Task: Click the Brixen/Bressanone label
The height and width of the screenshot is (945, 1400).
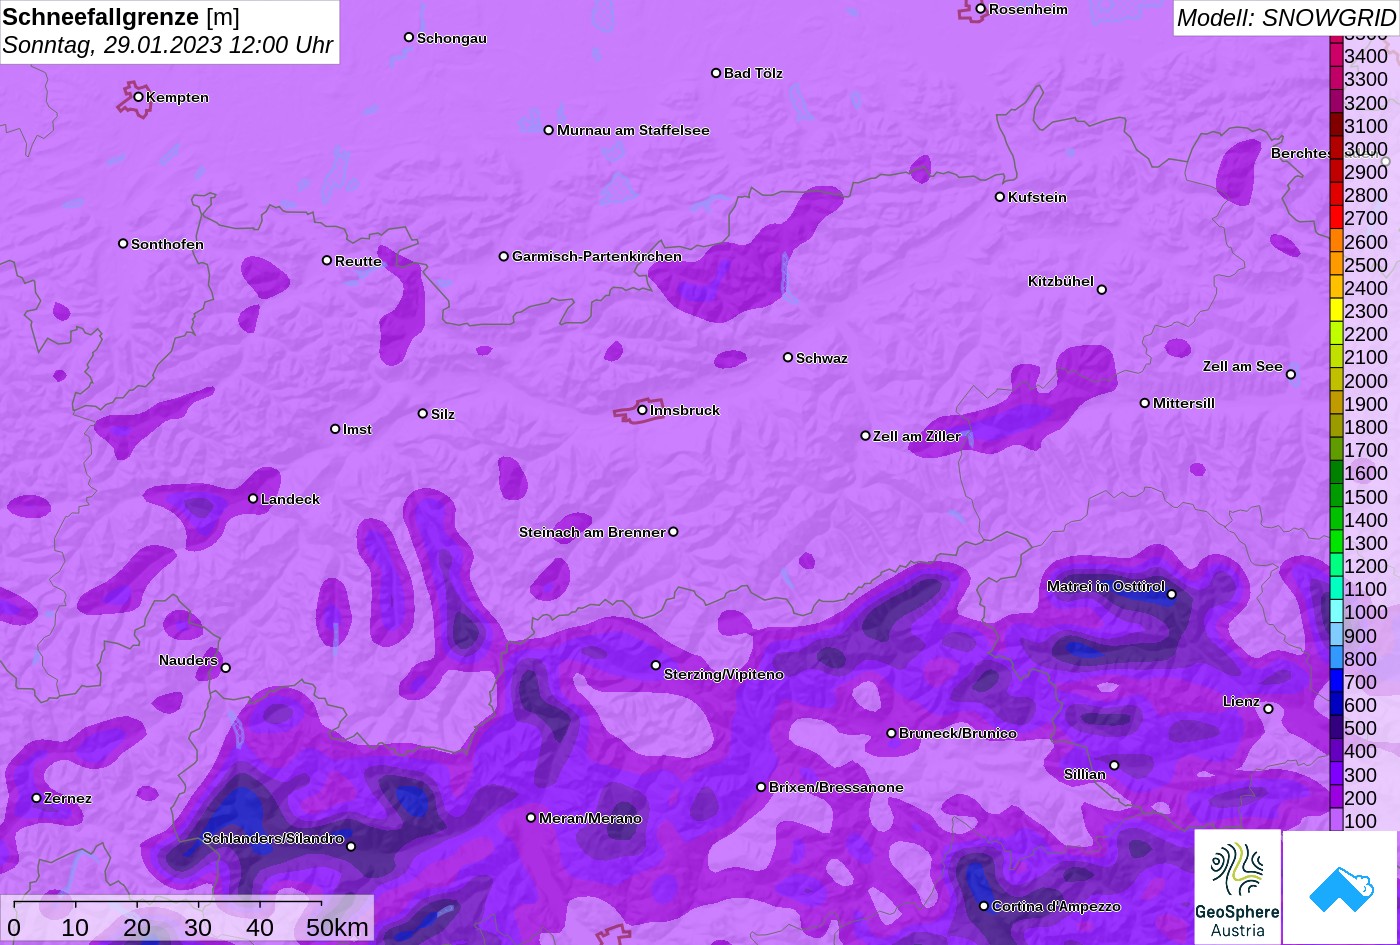Action: (x=836, y=787)
